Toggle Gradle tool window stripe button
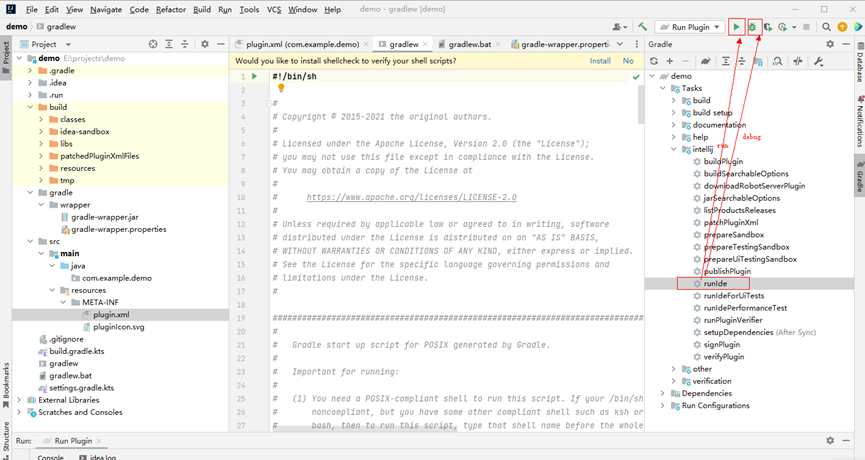 click(x=859, y=174)
